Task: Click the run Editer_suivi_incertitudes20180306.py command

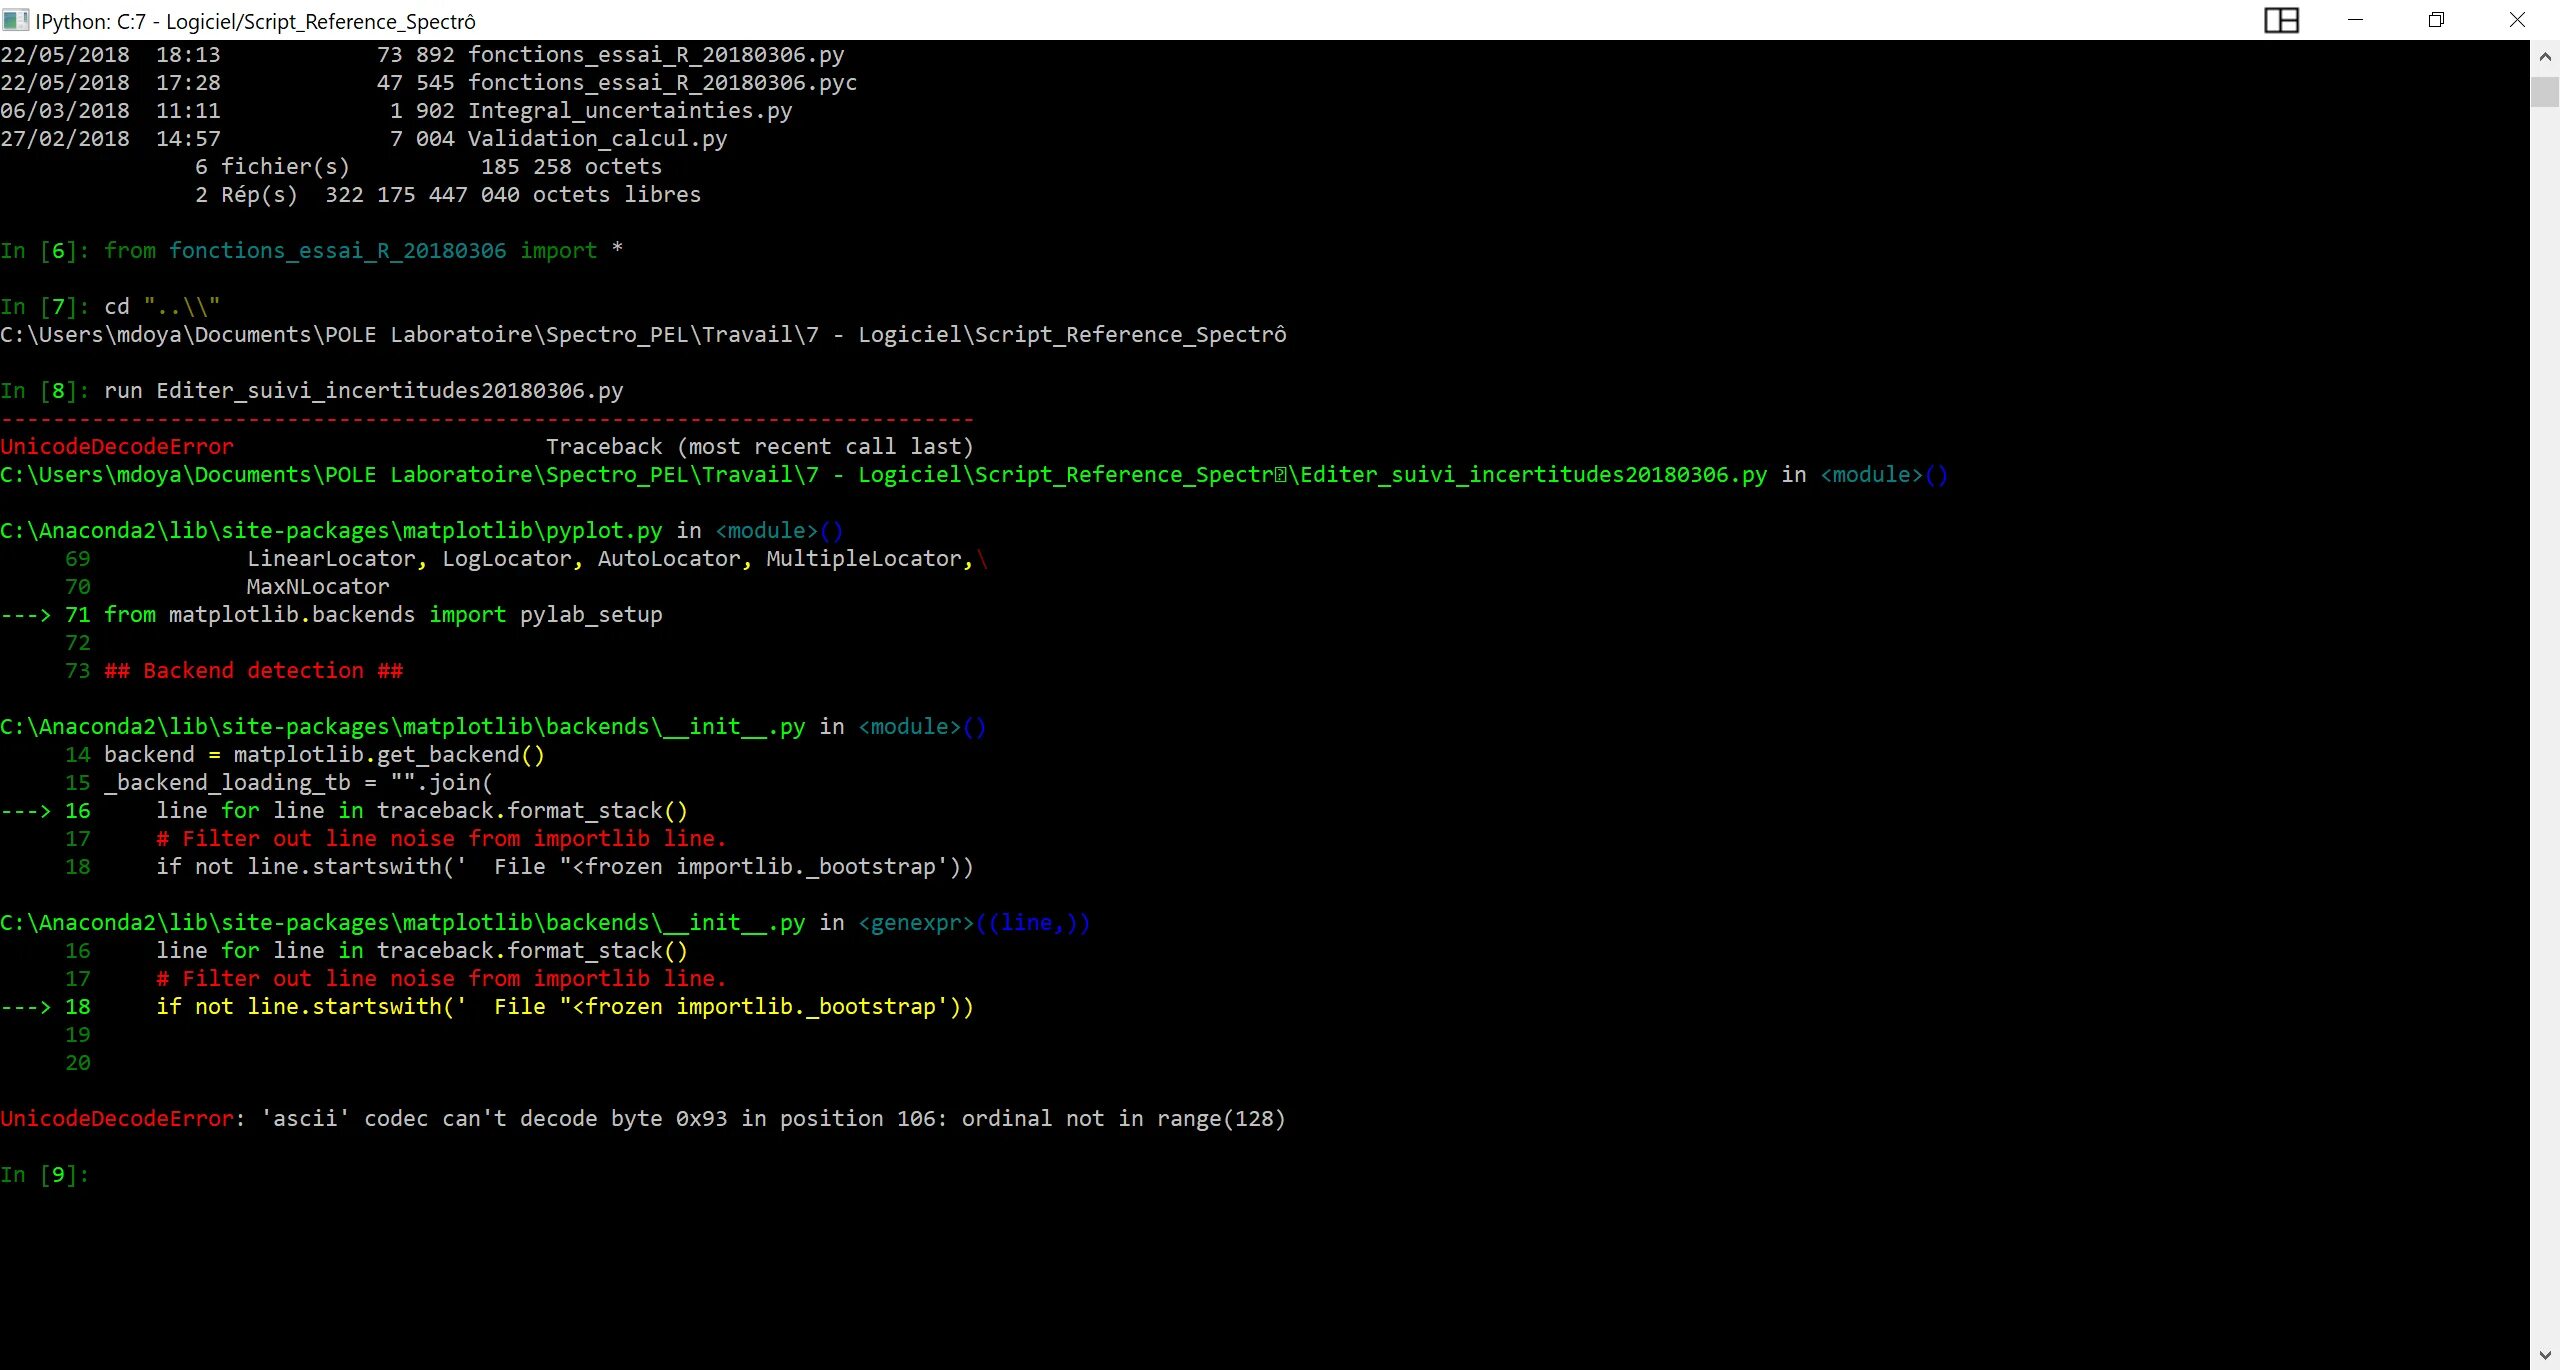Action: pos(363,391)
